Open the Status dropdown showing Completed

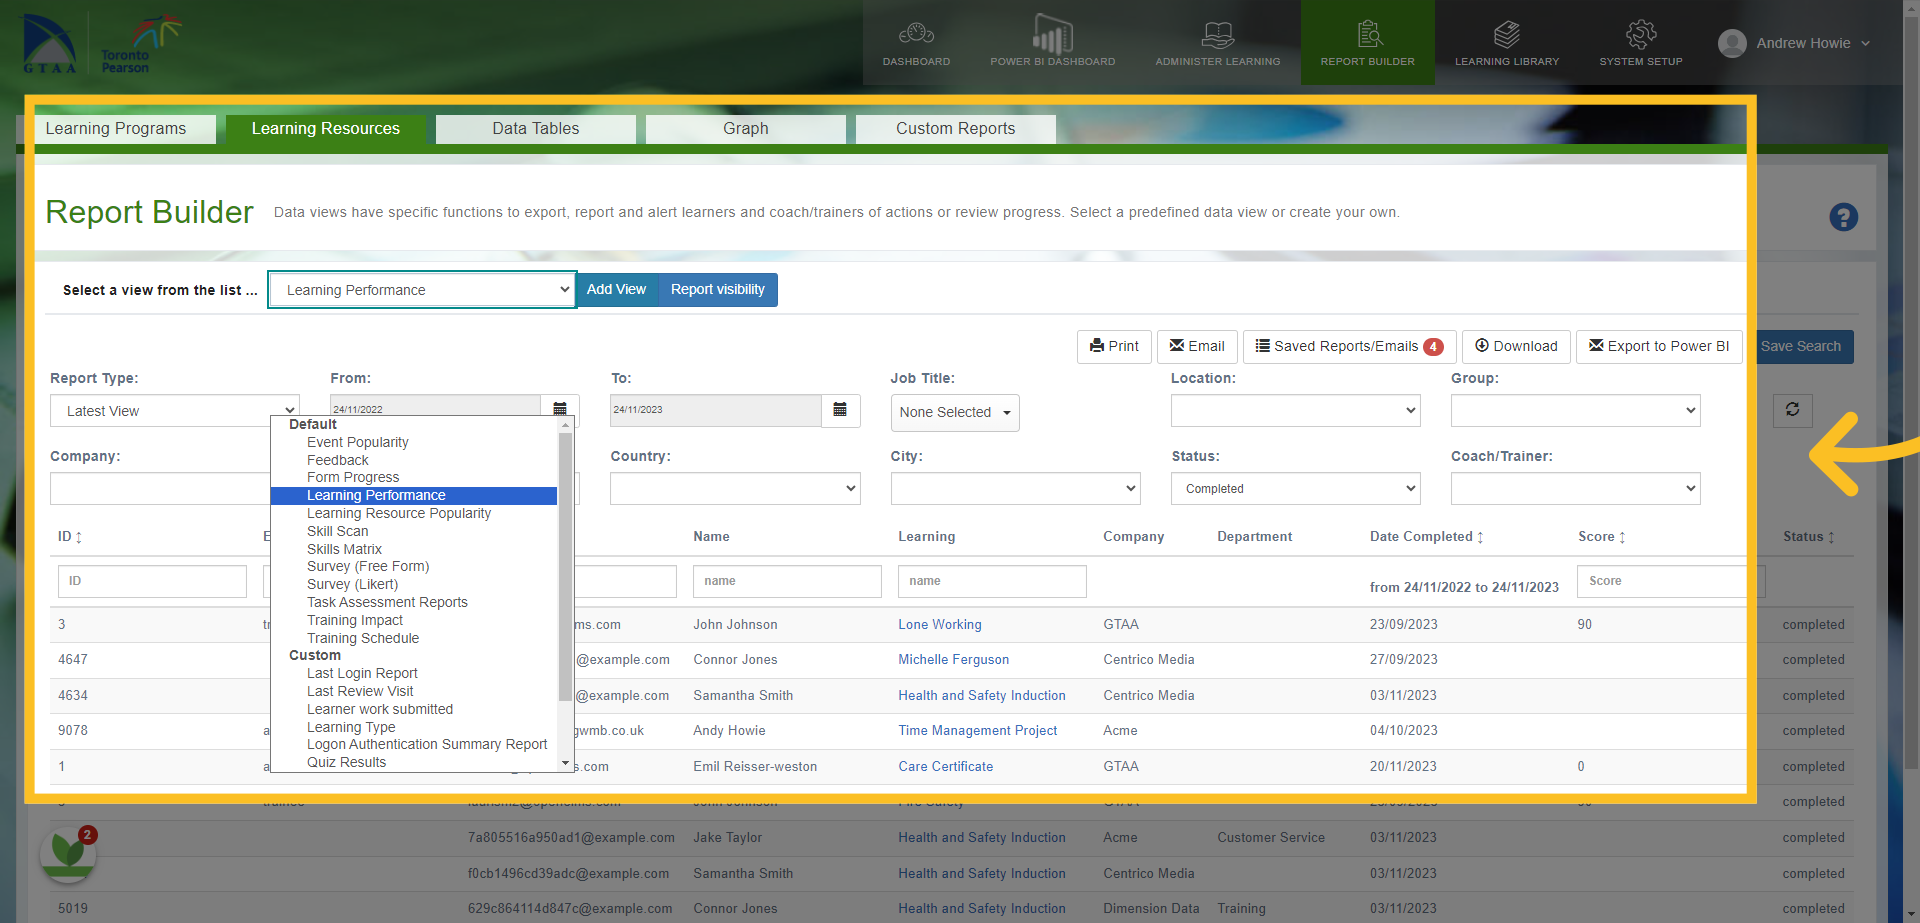point(1295,489)
